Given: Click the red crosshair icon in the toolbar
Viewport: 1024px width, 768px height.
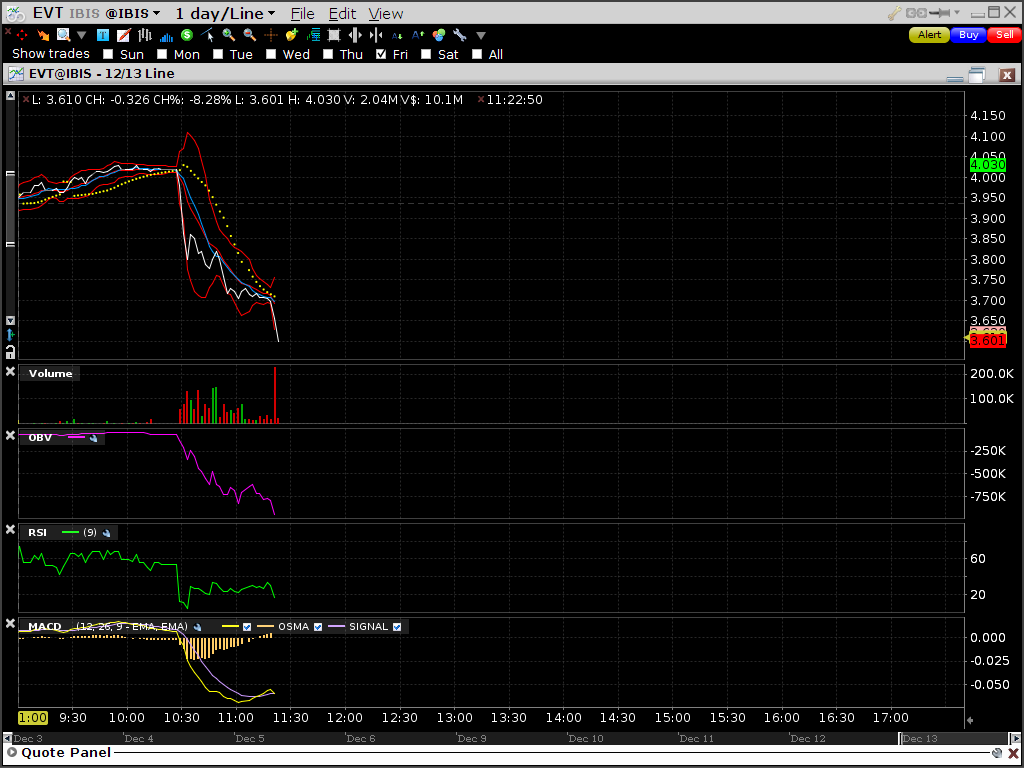Looking at the screenshot, I should coord(22,35).
